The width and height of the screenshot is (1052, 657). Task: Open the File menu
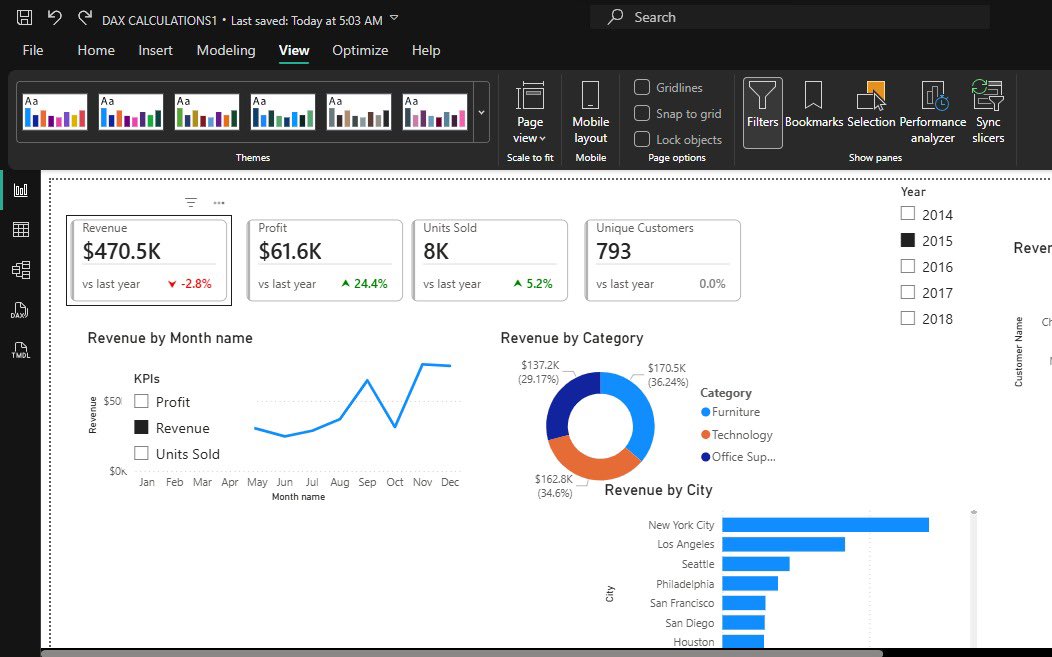tap(33, 50)
